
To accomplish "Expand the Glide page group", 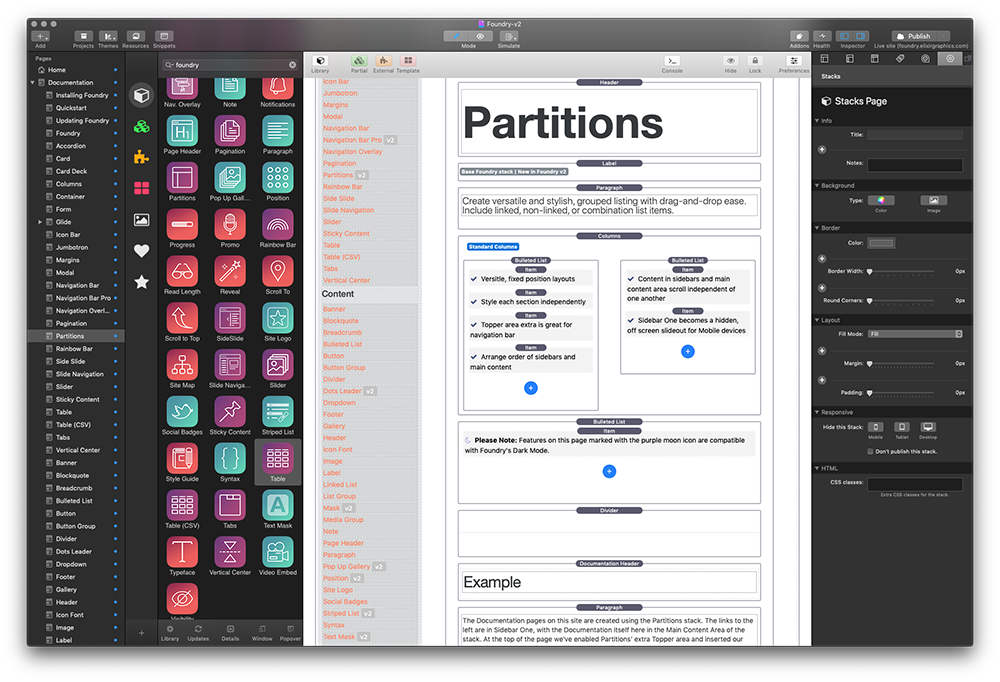I will click(x=40, y=222).
